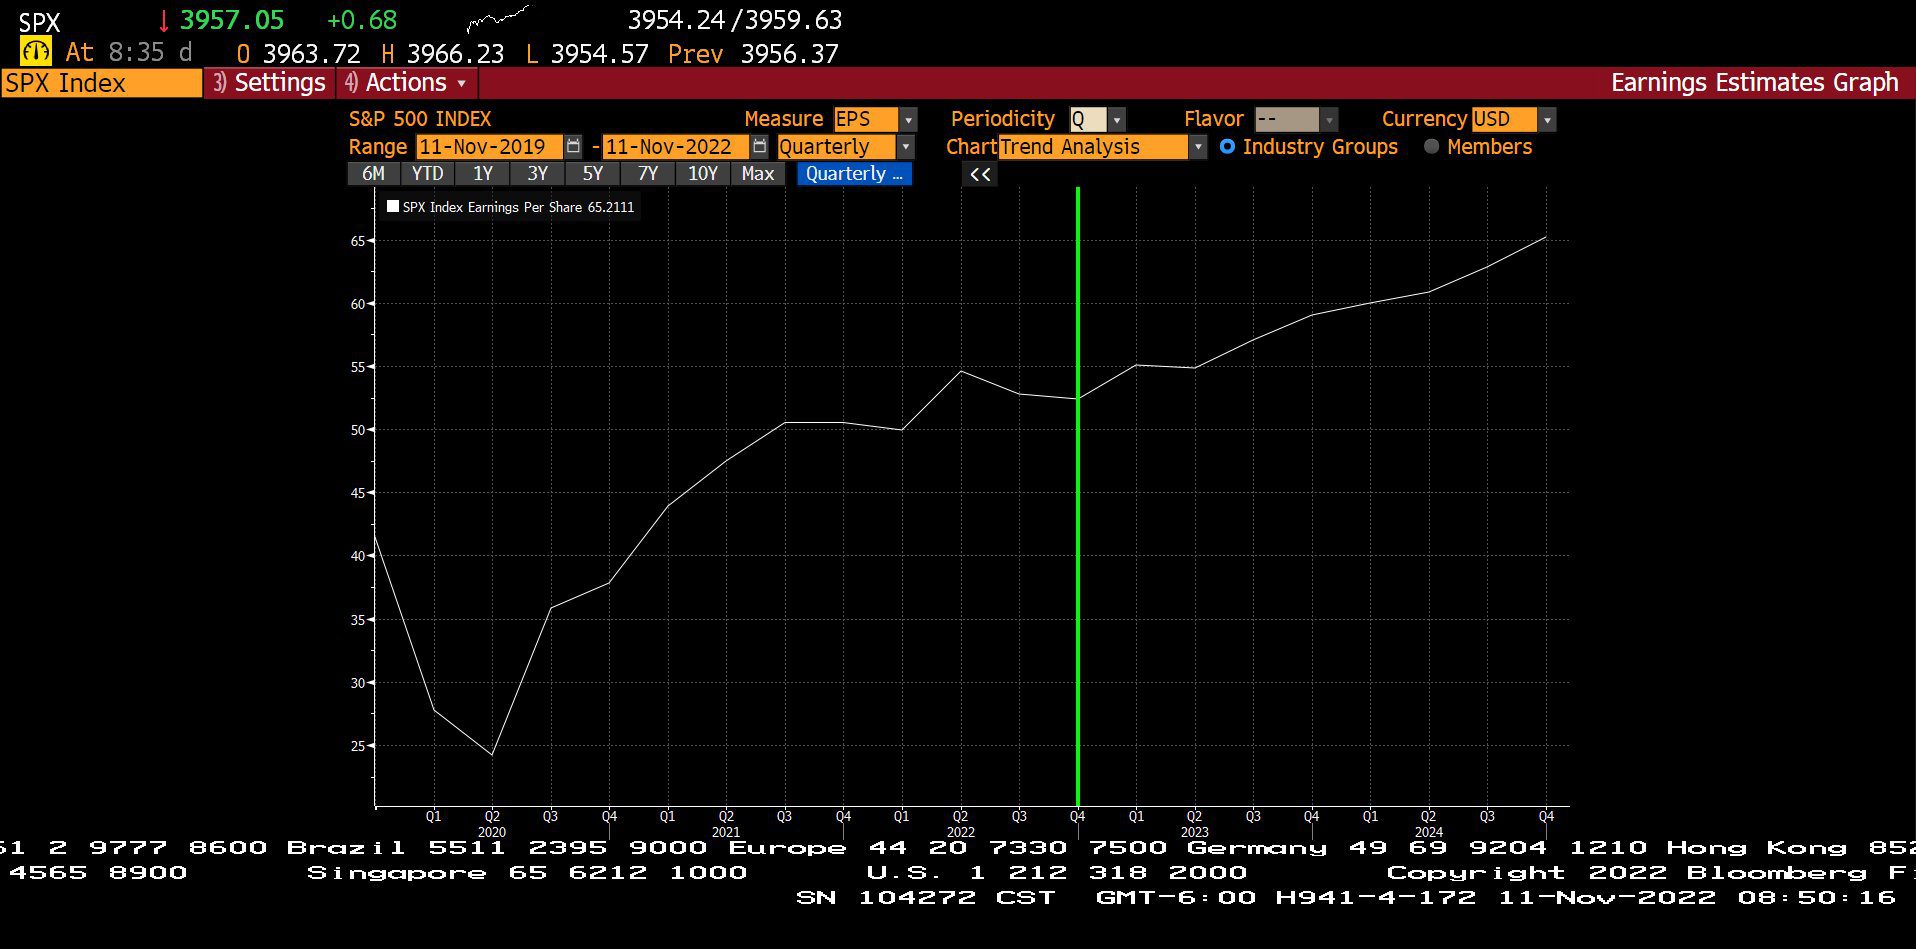This screenshot has height=949, width=1916.
Task: Select the 5Y range button
Action: (593, 174)
